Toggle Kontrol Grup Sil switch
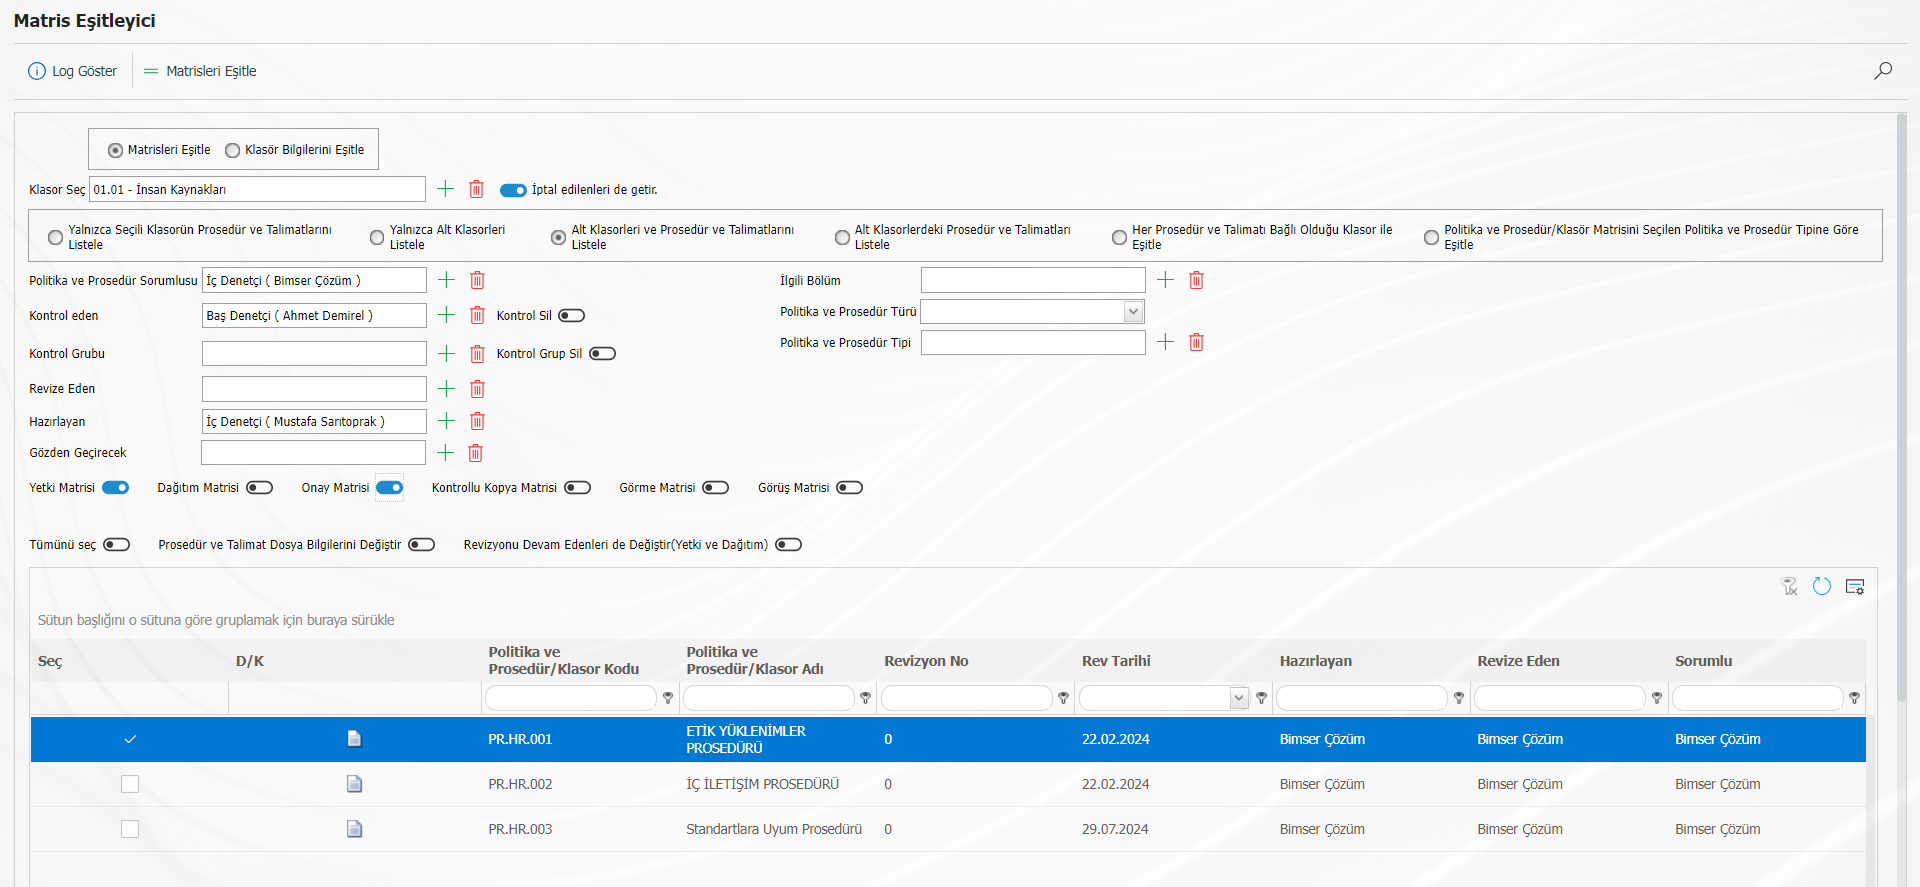 pos(602,354)
